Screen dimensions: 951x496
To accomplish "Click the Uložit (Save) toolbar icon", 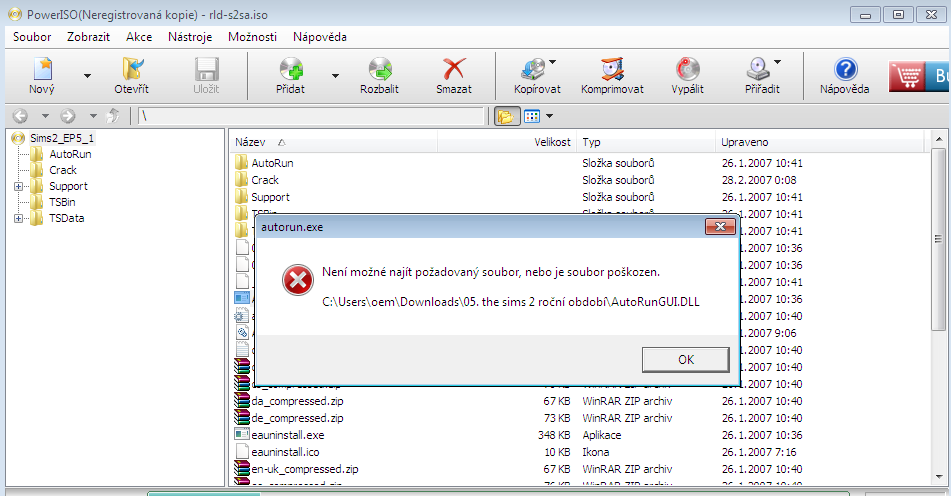I will coord(207,69).
